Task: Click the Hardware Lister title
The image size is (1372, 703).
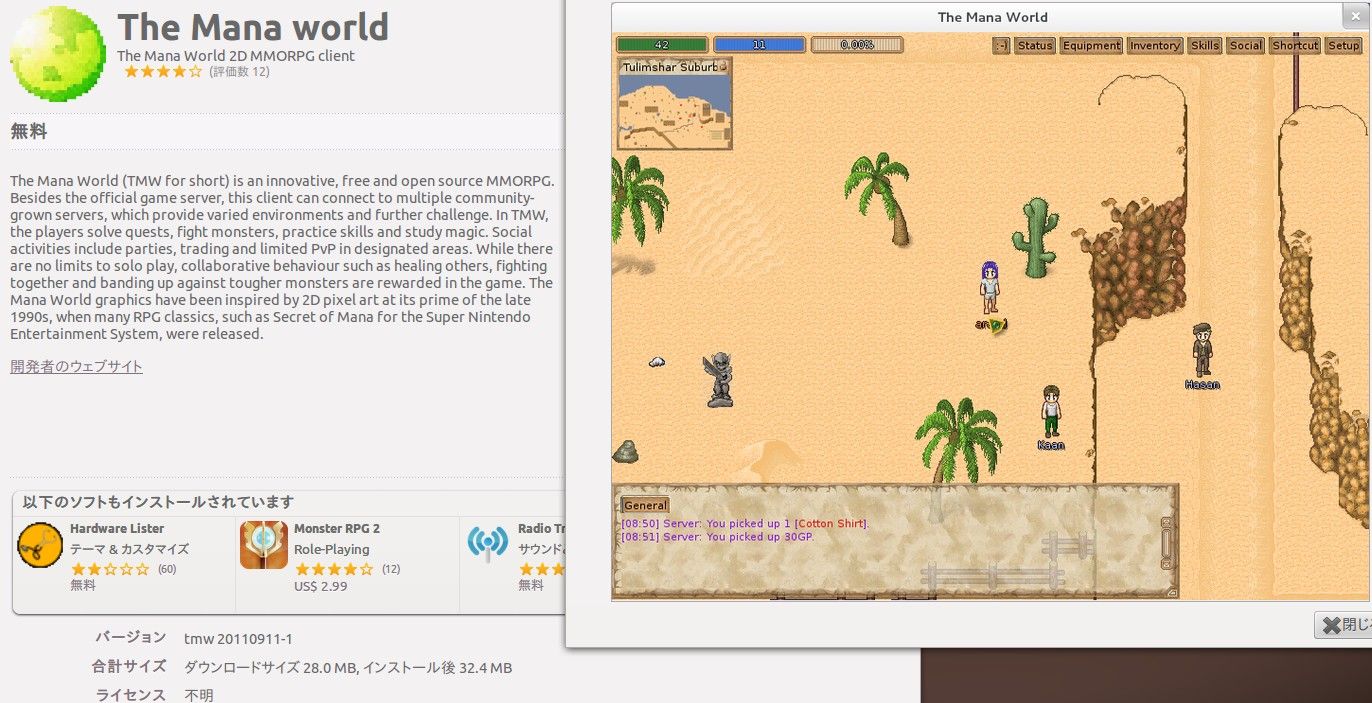Action: 117,528
